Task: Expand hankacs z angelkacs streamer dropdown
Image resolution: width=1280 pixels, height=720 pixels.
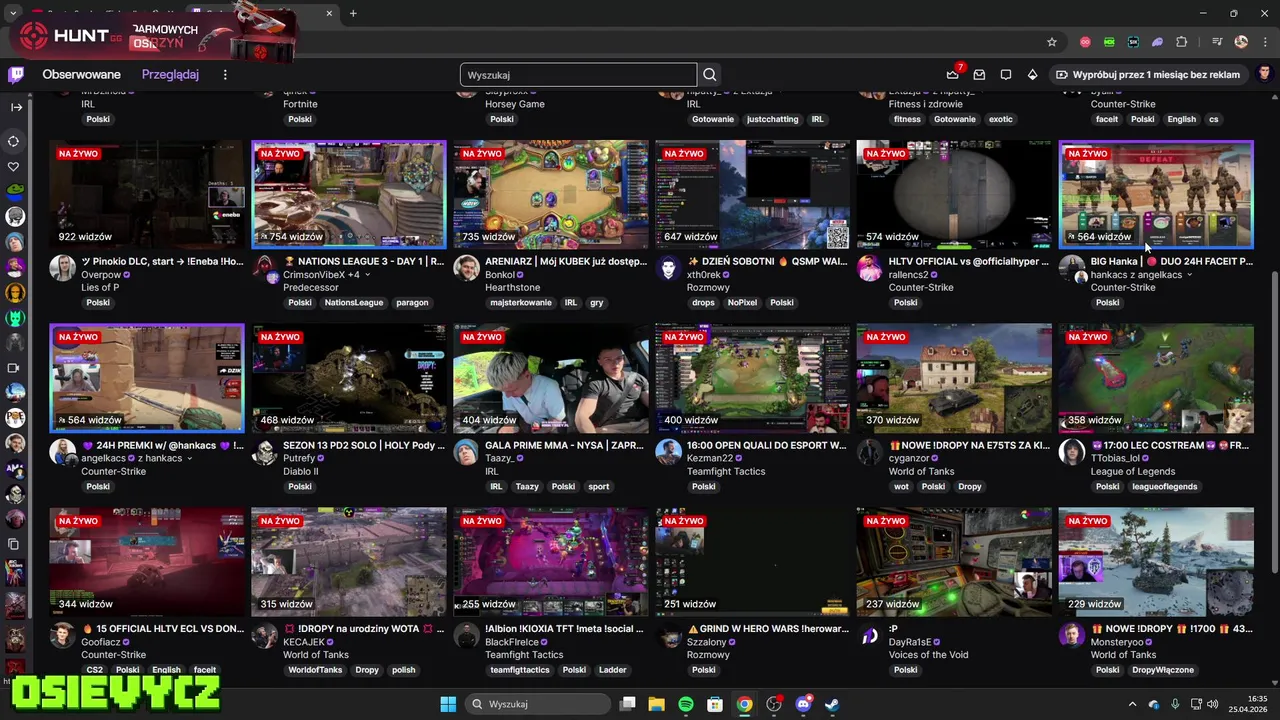Action: (1189, 275)
